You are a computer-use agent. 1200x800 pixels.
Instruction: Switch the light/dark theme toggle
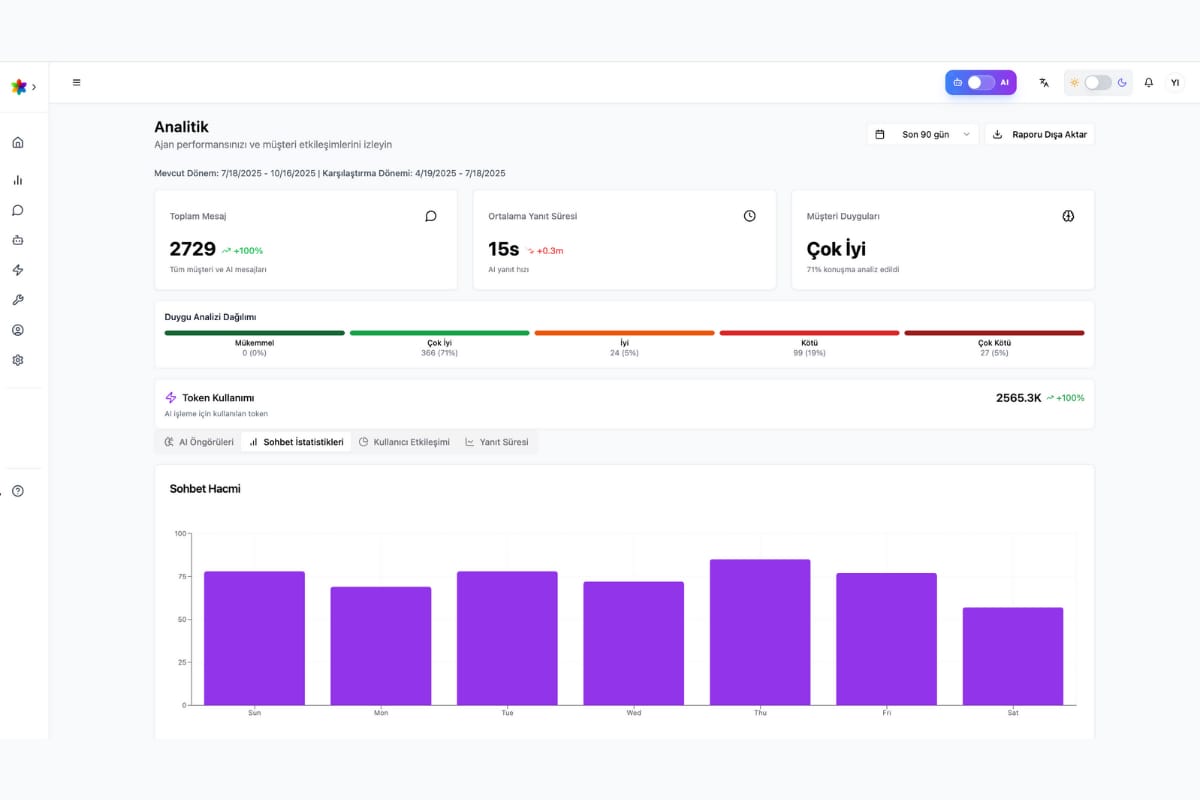point(1097,83)
